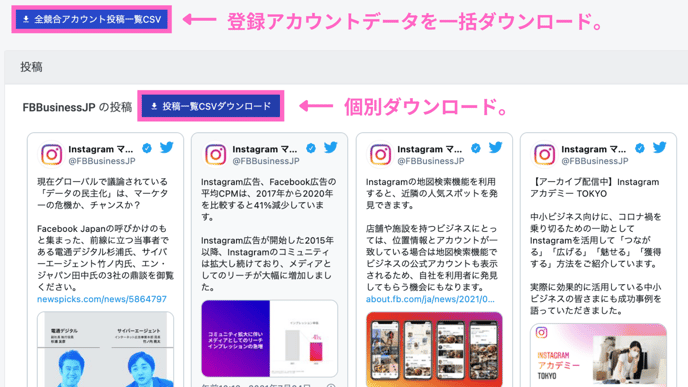Screen dimensions: 688x387
Task: Click verified badge on 平均CPM tweet
Action: 311,148
